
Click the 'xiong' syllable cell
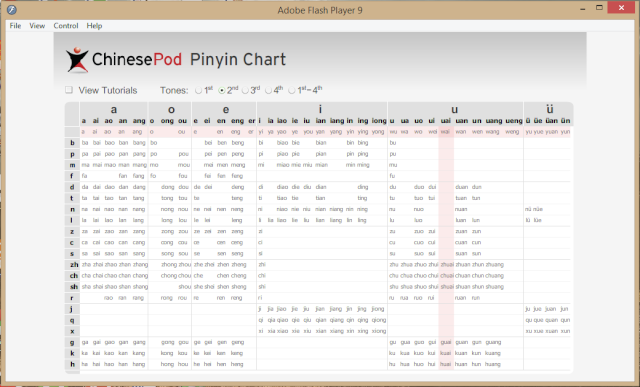[378, 331]
